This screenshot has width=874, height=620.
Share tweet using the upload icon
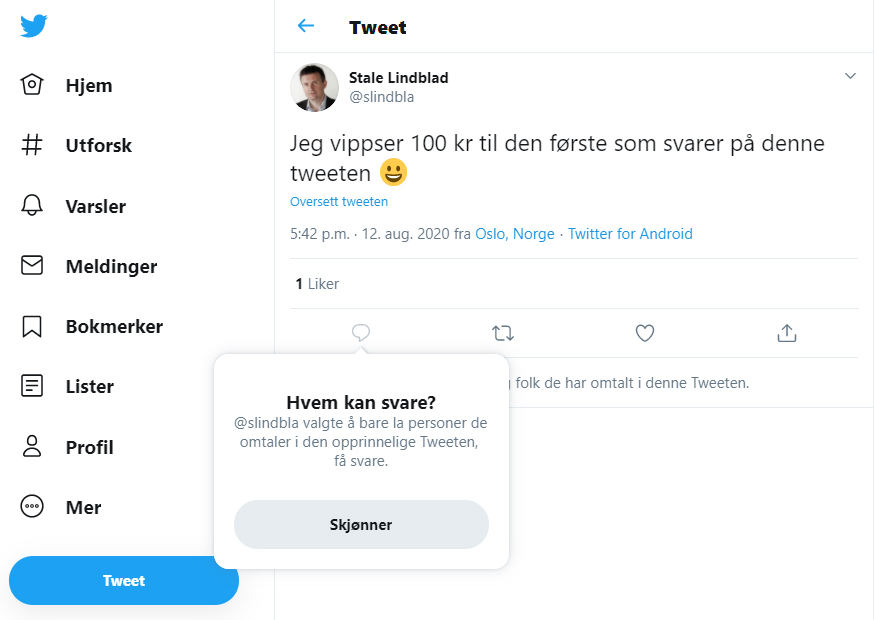tap(786, 333)
